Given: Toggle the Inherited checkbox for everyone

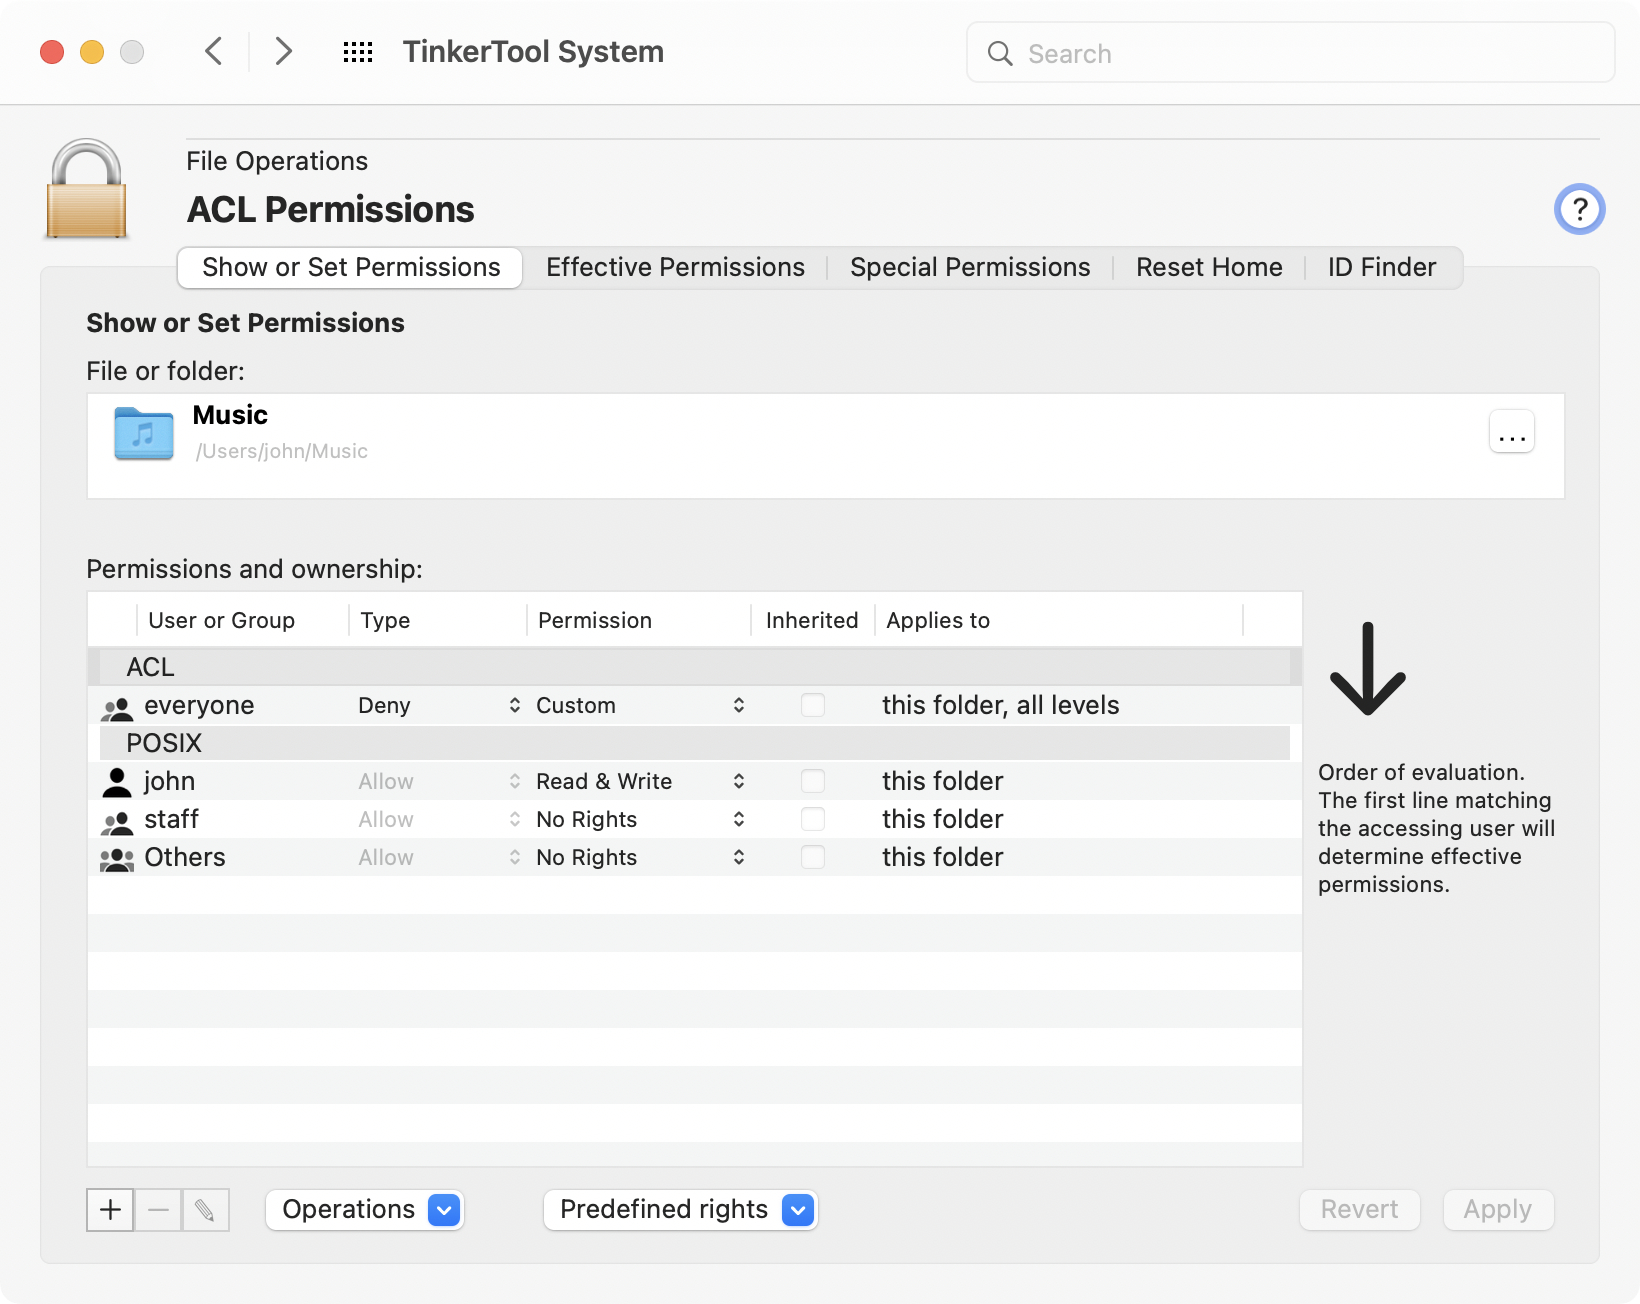Looking at the screenshot, I should pos(812,705).
